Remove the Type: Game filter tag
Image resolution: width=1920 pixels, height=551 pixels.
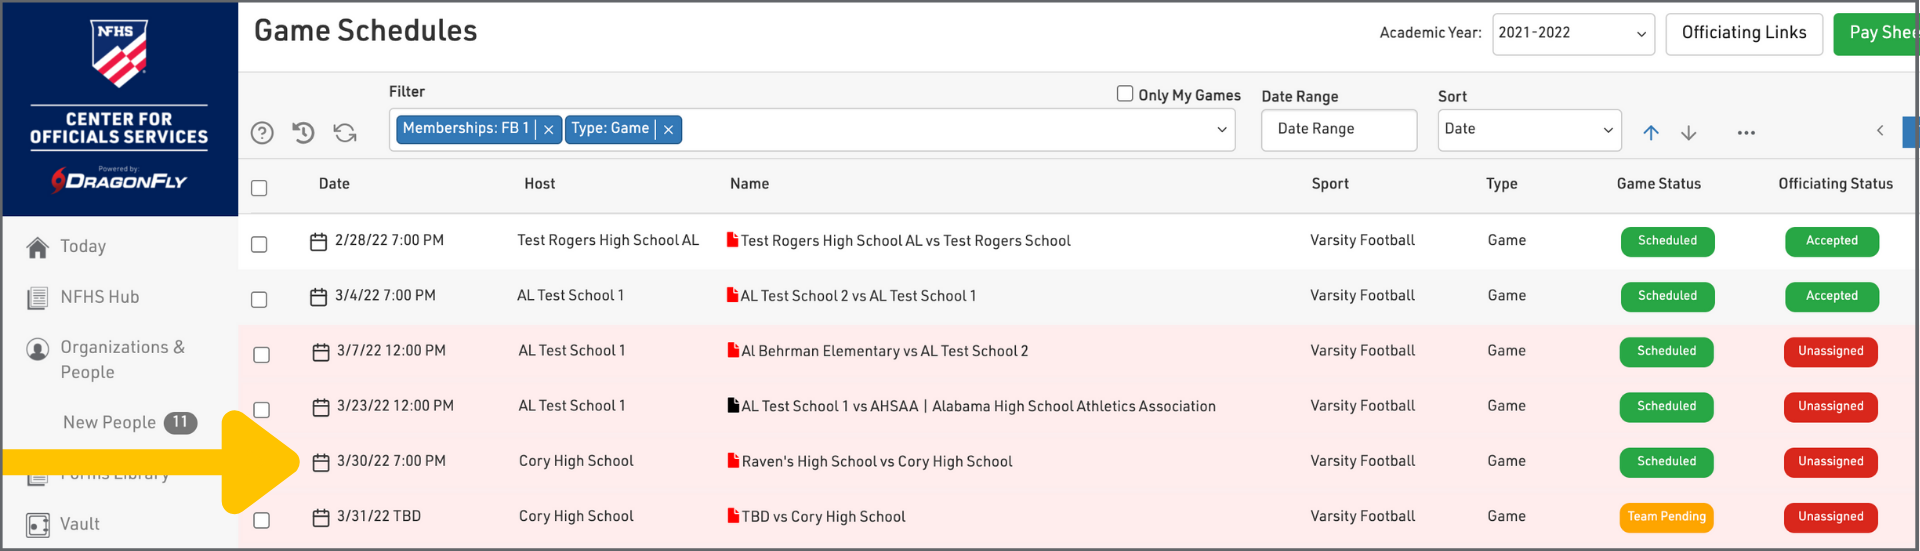[669, 130]
